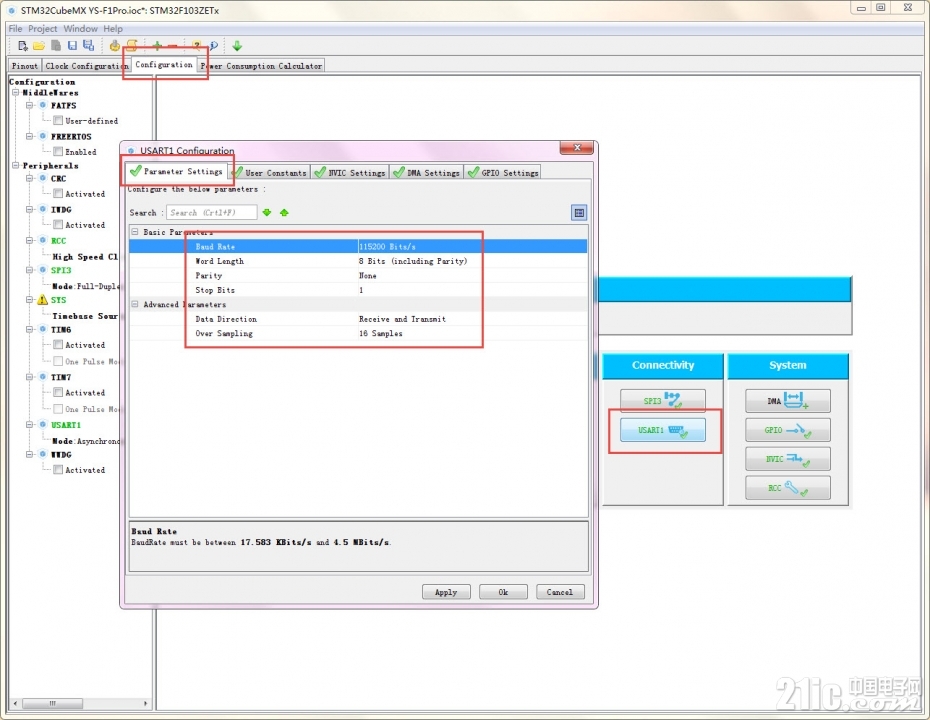Open NVIC in System panel
930x720 pixels.
(788, 459)
